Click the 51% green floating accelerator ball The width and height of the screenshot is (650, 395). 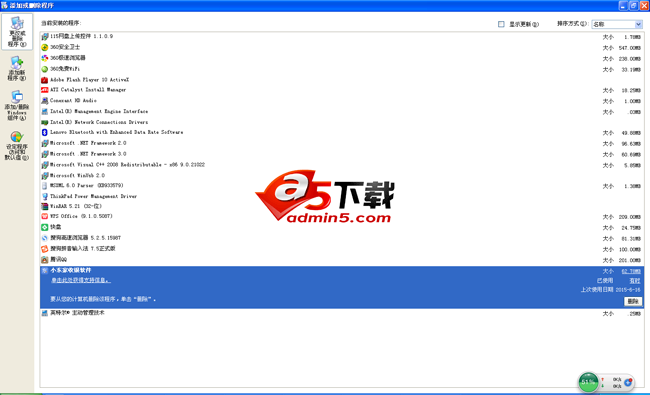coord(589,382)
